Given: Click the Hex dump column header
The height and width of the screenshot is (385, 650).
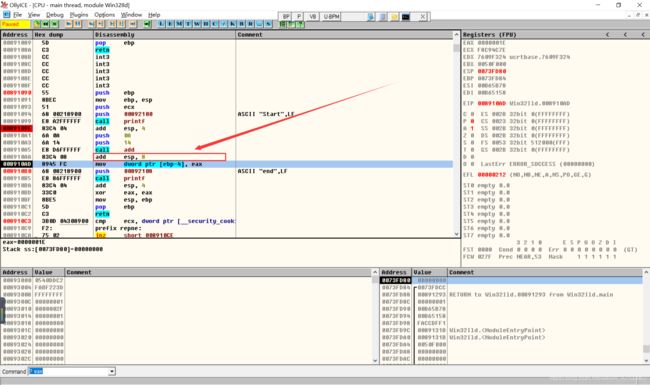Looking at the screenshot, I should [x=63, y=35].
